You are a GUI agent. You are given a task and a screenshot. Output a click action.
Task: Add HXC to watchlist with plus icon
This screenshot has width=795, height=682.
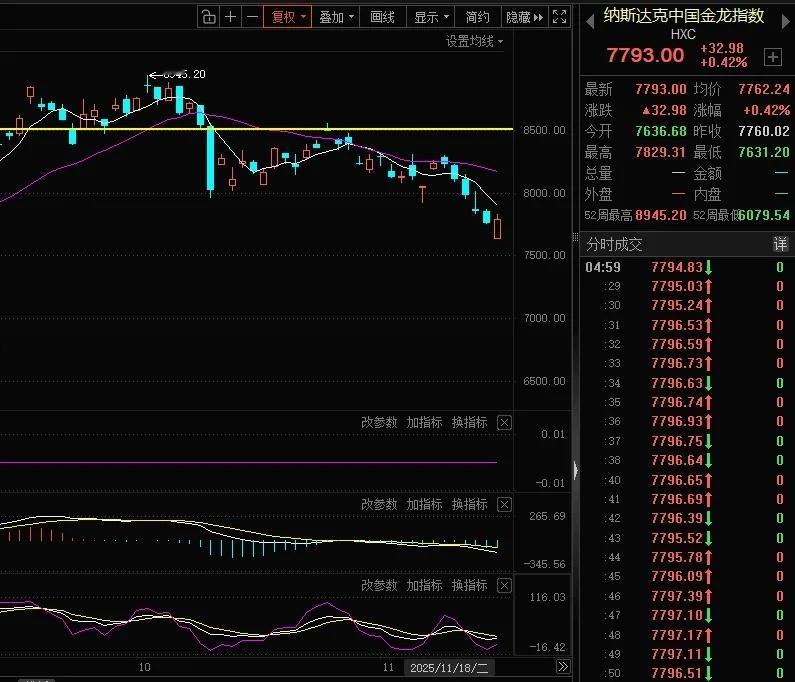tap(773, 57)
